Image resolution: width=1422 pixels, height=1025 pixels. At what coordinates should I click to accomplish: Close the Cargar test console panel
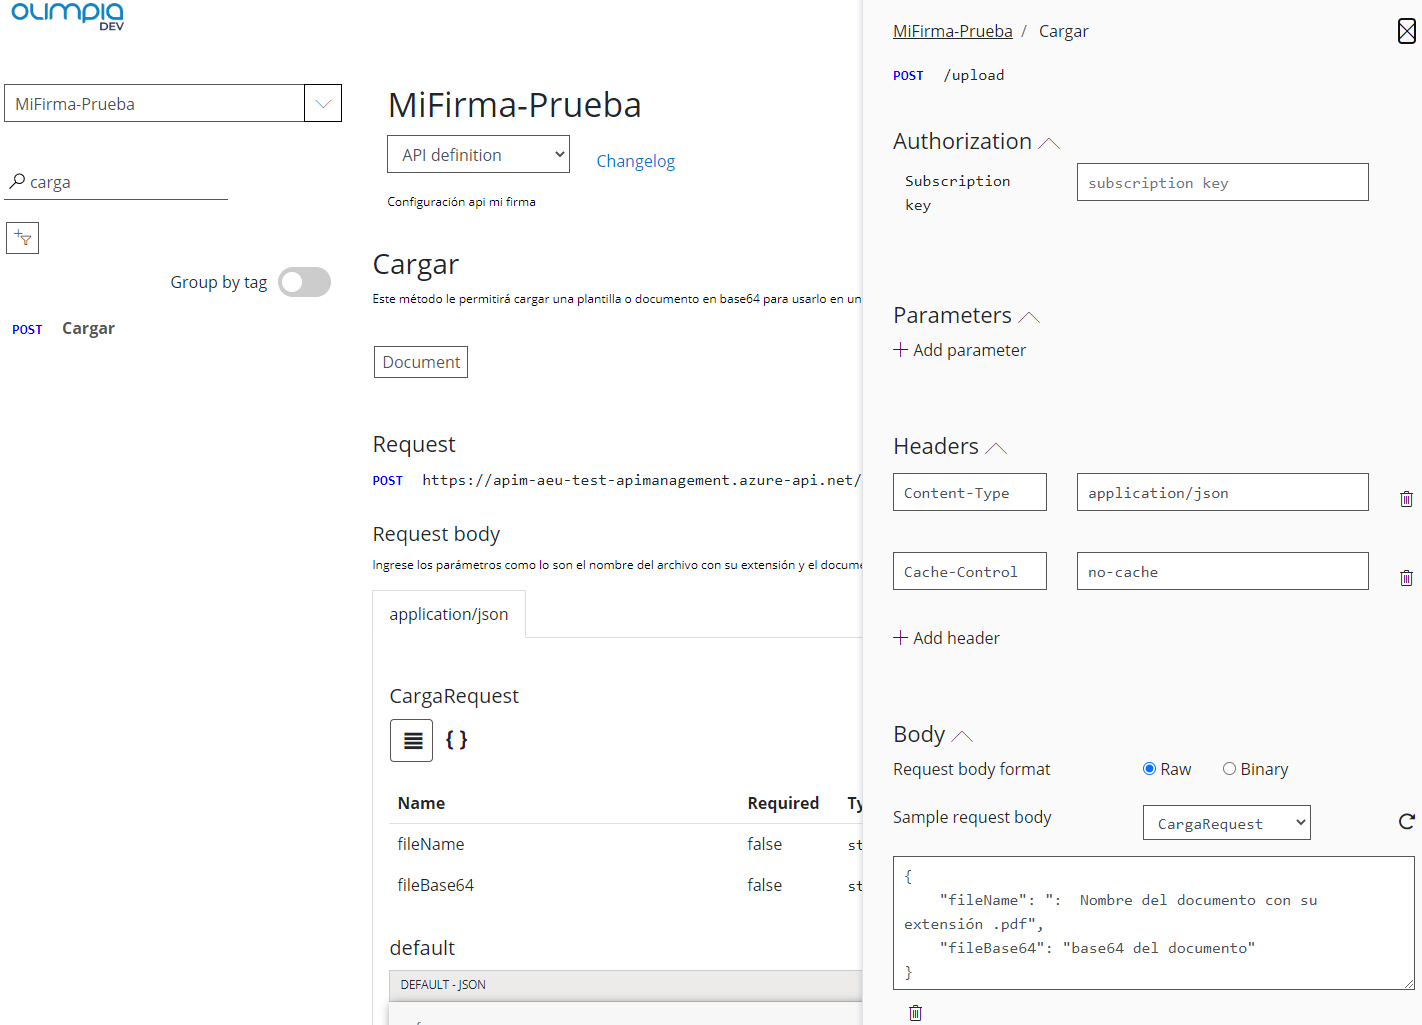[1406, 31]
